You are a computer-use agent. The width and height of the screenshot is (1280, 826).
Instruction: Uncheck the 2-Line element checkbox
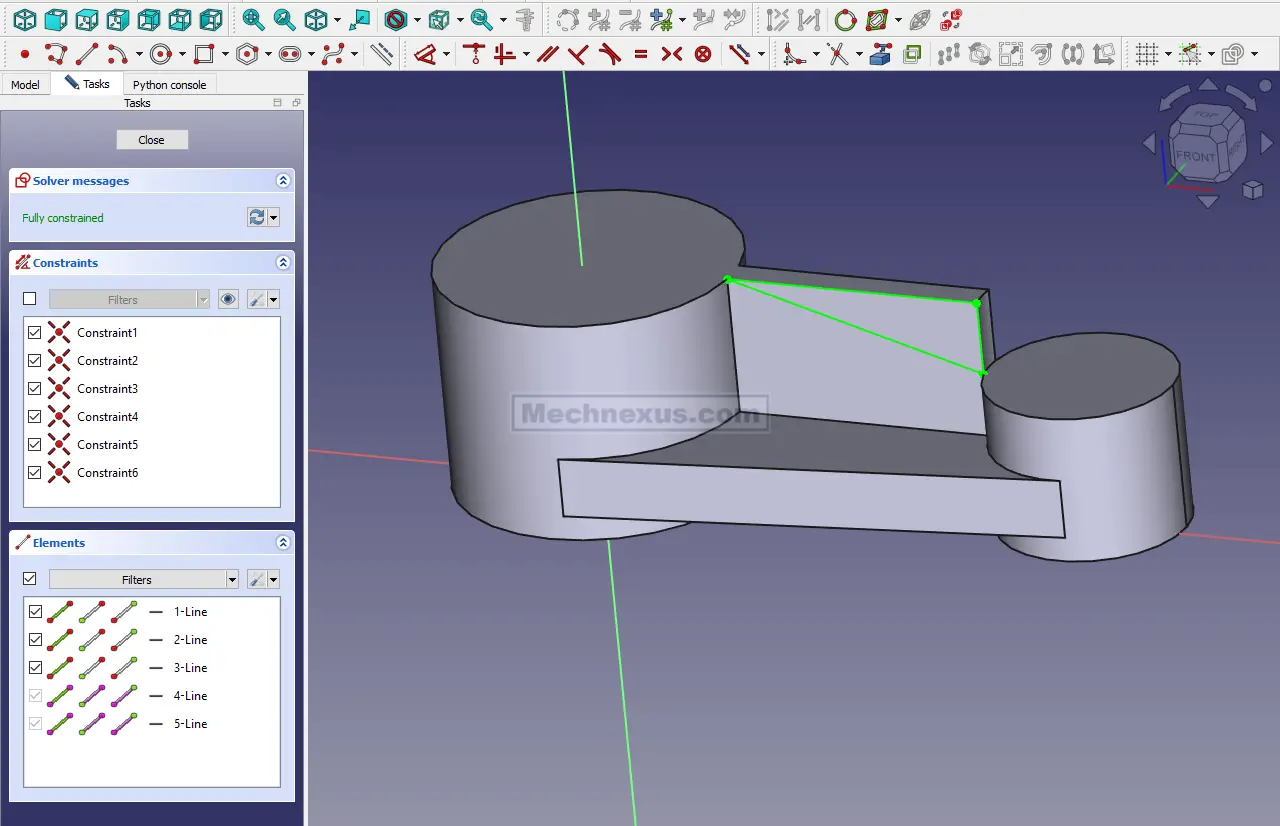point(35,640)
